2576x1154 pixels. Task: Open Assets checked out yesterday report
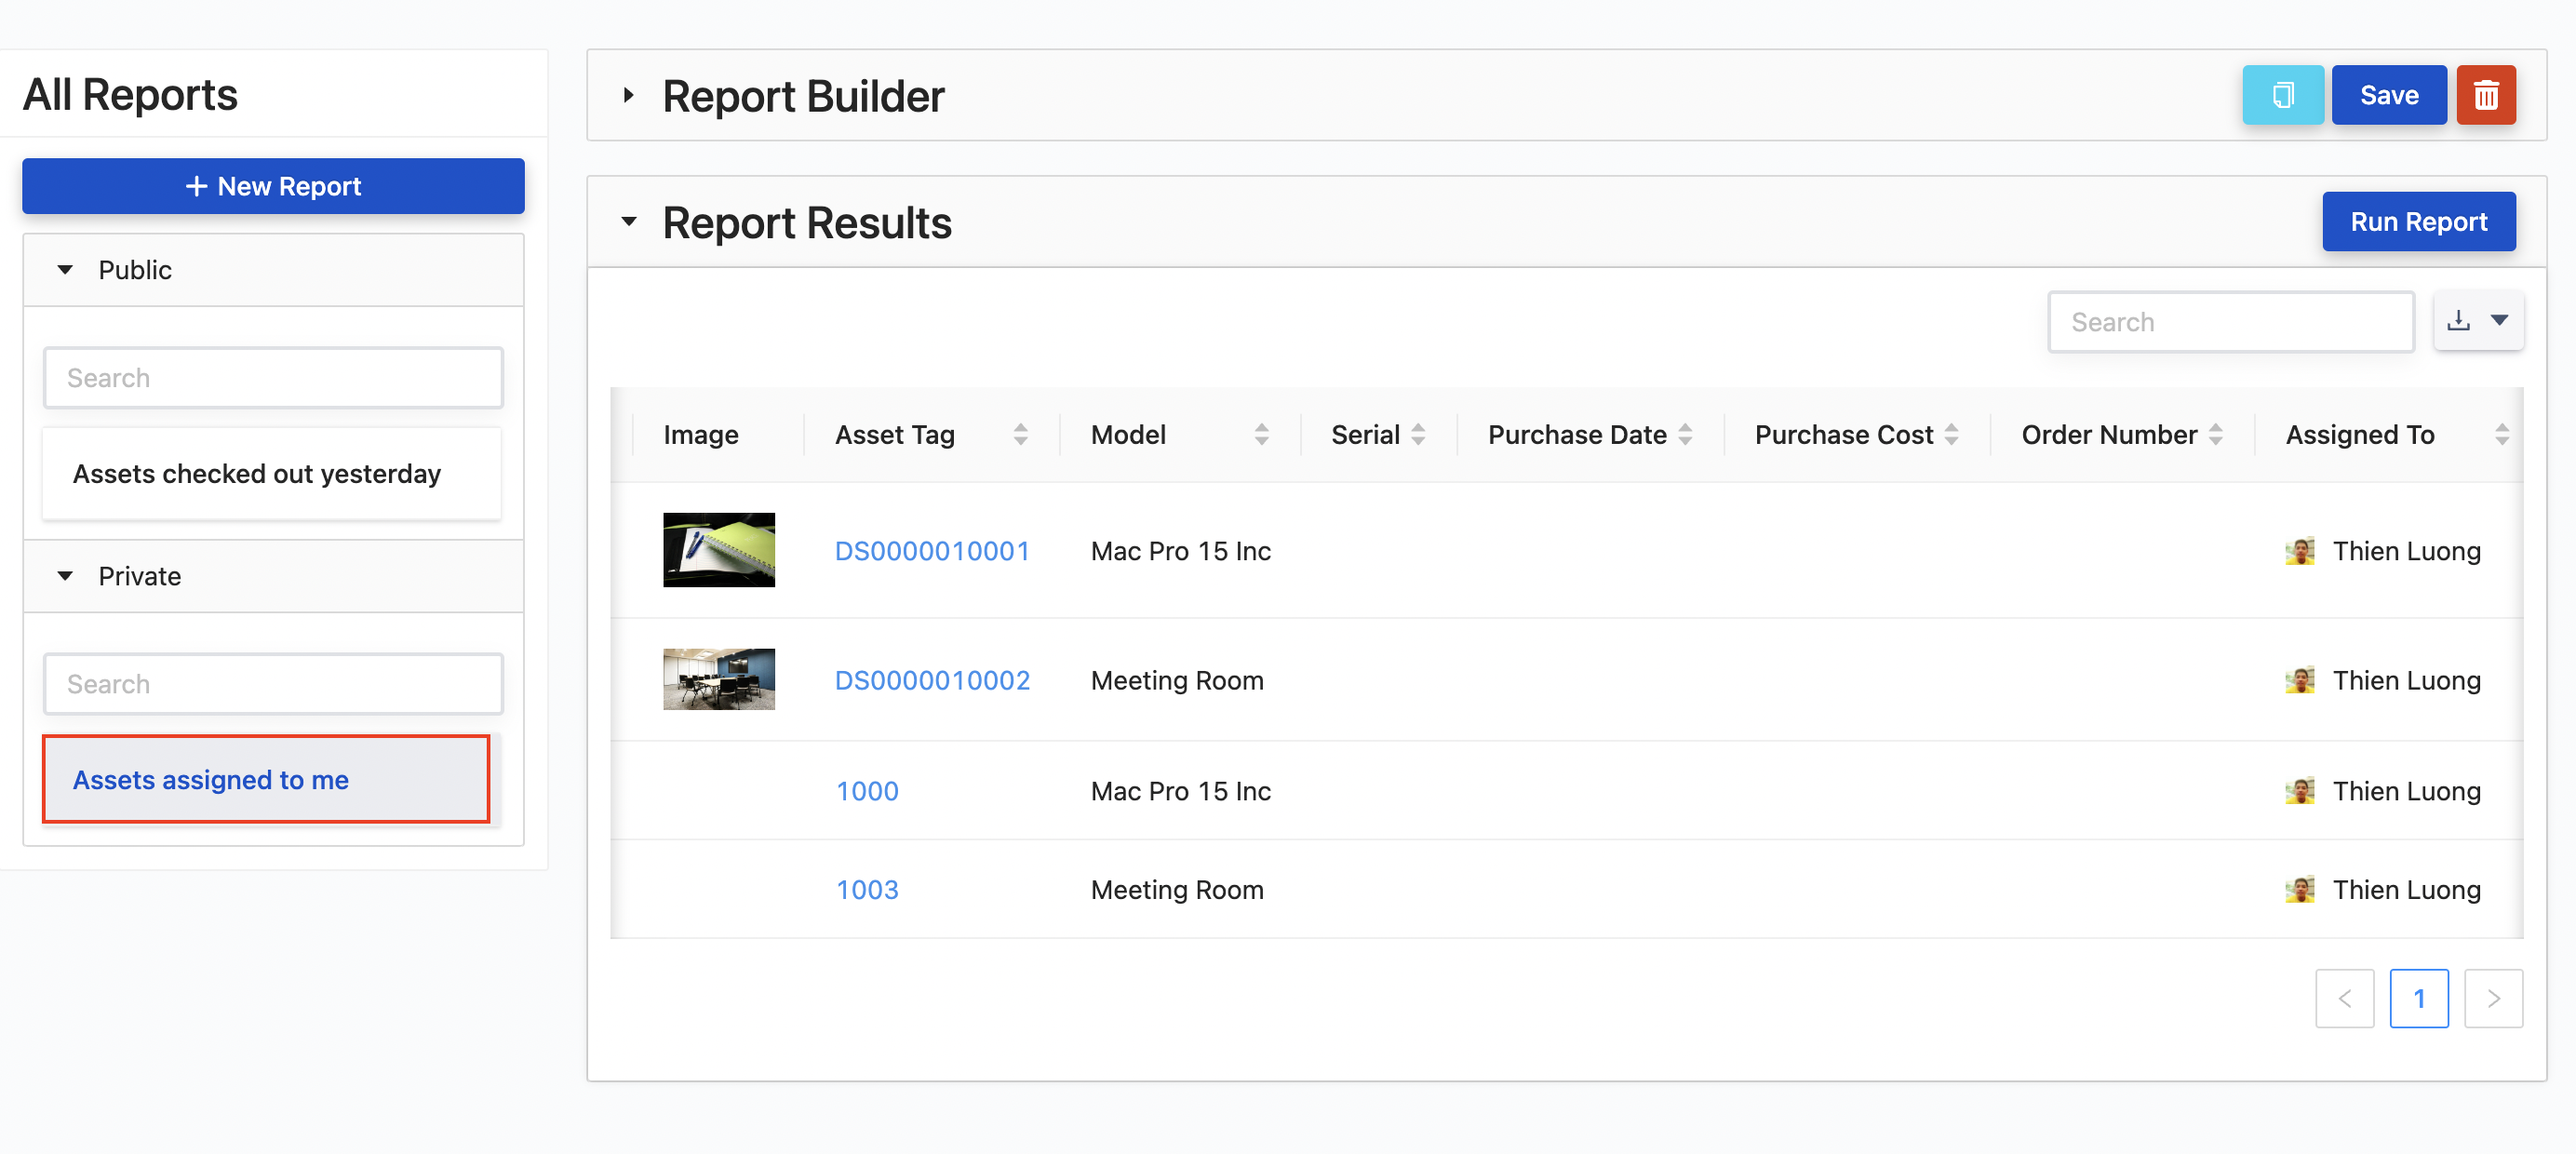click(257, 473)
